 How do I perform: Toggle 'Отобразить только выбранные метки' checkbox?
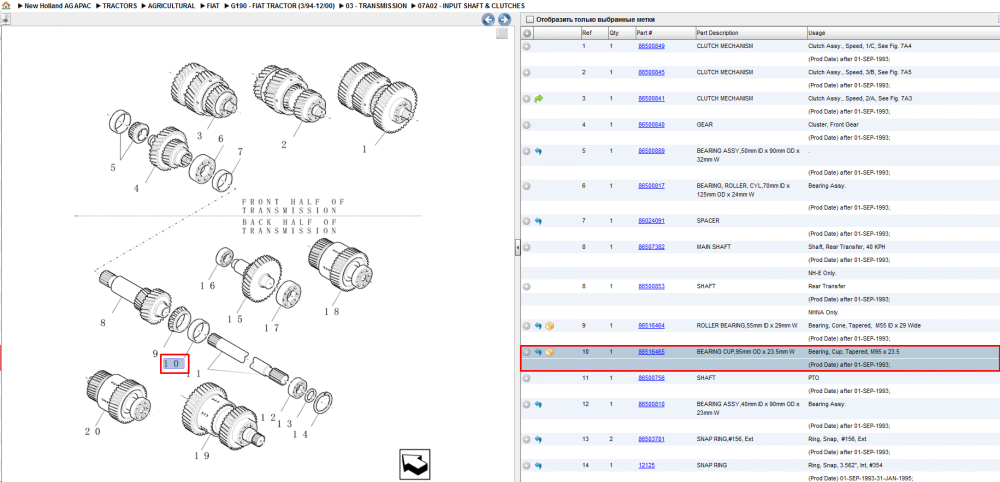[529, 20]
